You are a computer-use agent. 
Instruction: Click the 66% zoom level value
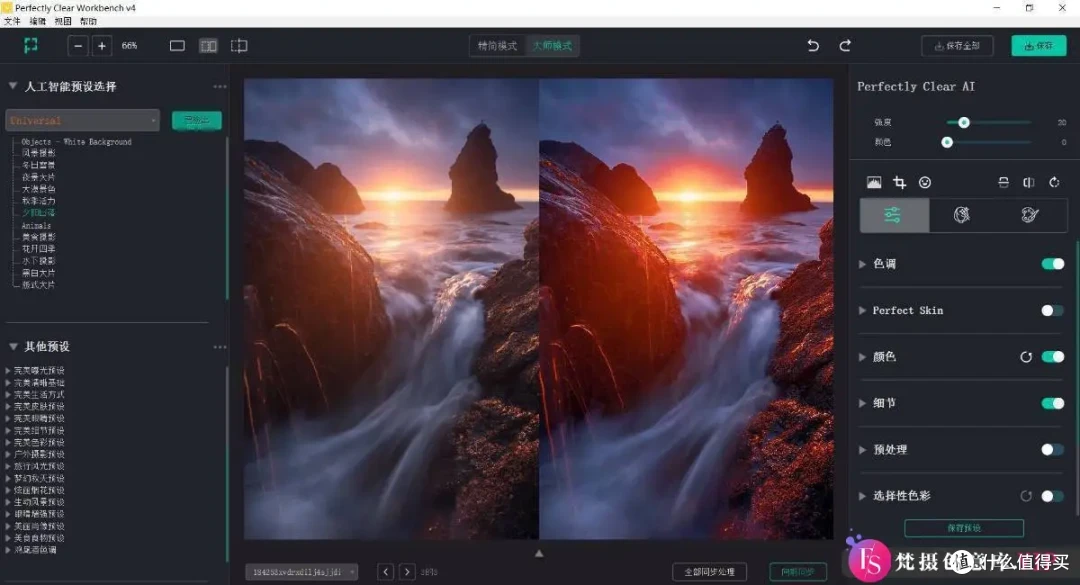click(x=129, y=45)
